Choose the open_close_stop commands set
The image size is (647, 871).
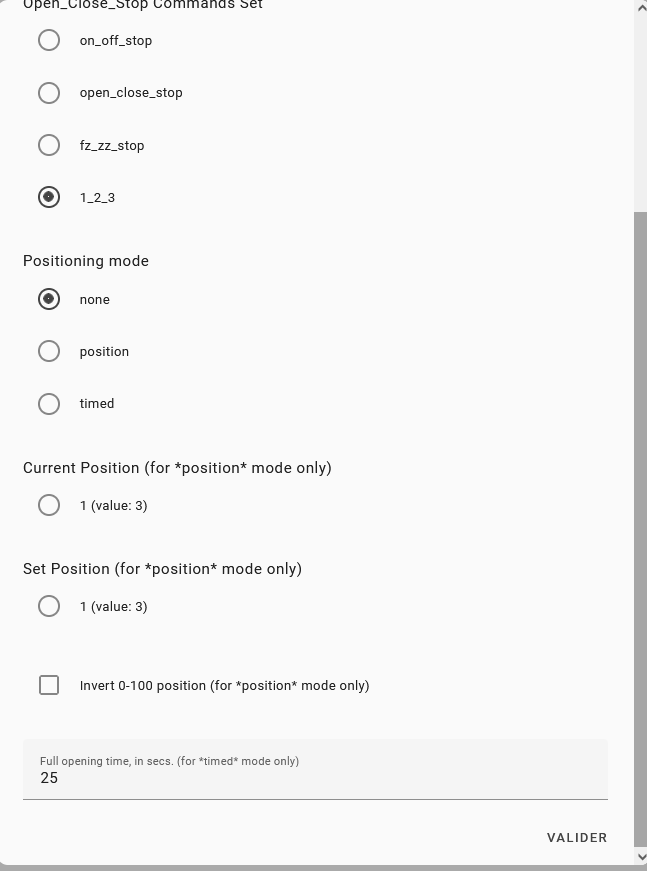[49, 93]
